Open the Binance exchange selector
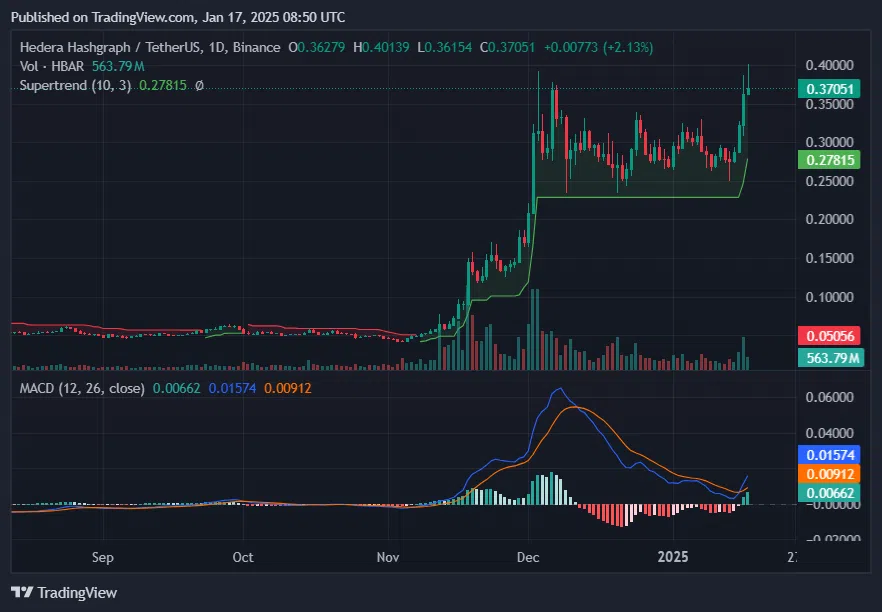Screen dimensions: 882x612 256,46
